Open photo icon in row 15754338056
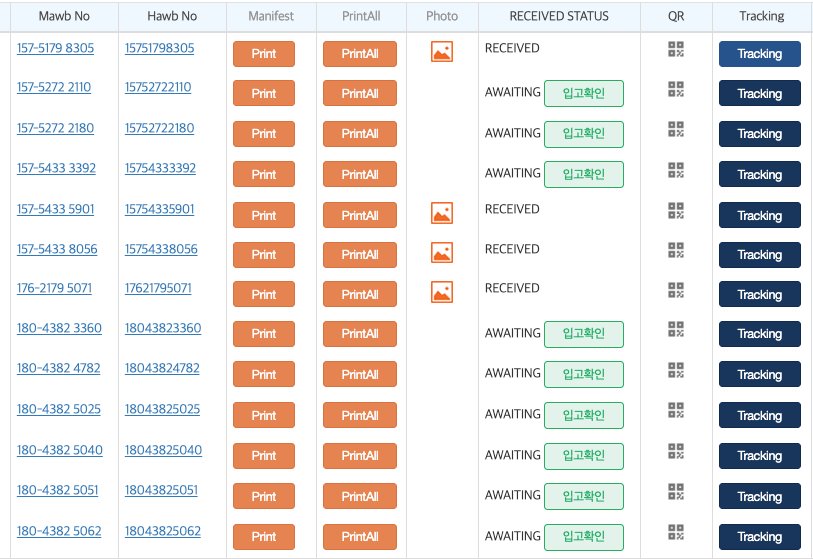 click(x=442, y=252)
